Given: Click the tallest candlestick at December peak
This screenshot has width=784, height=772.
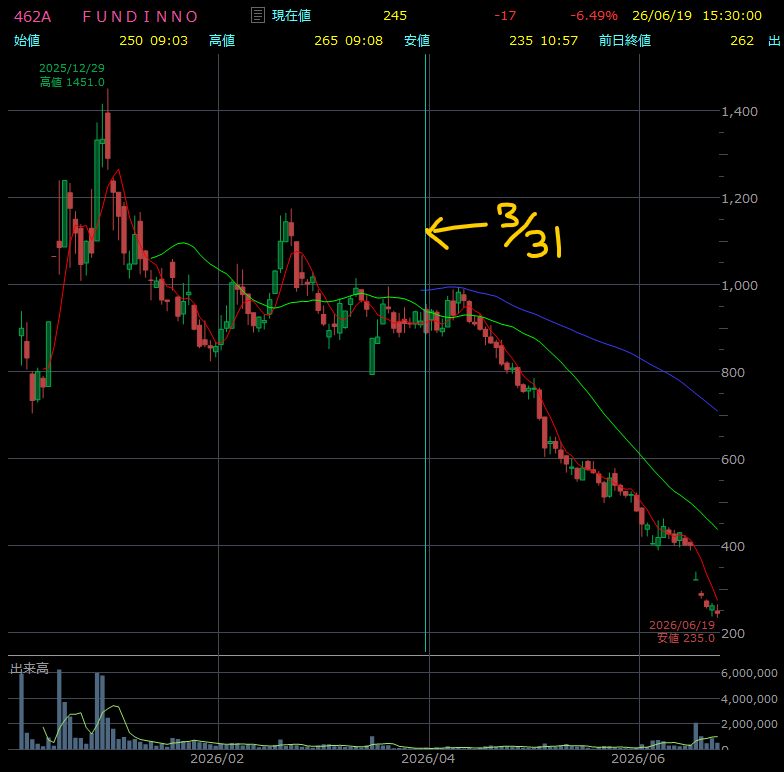Looking at the screenshot, I should 108,136.
